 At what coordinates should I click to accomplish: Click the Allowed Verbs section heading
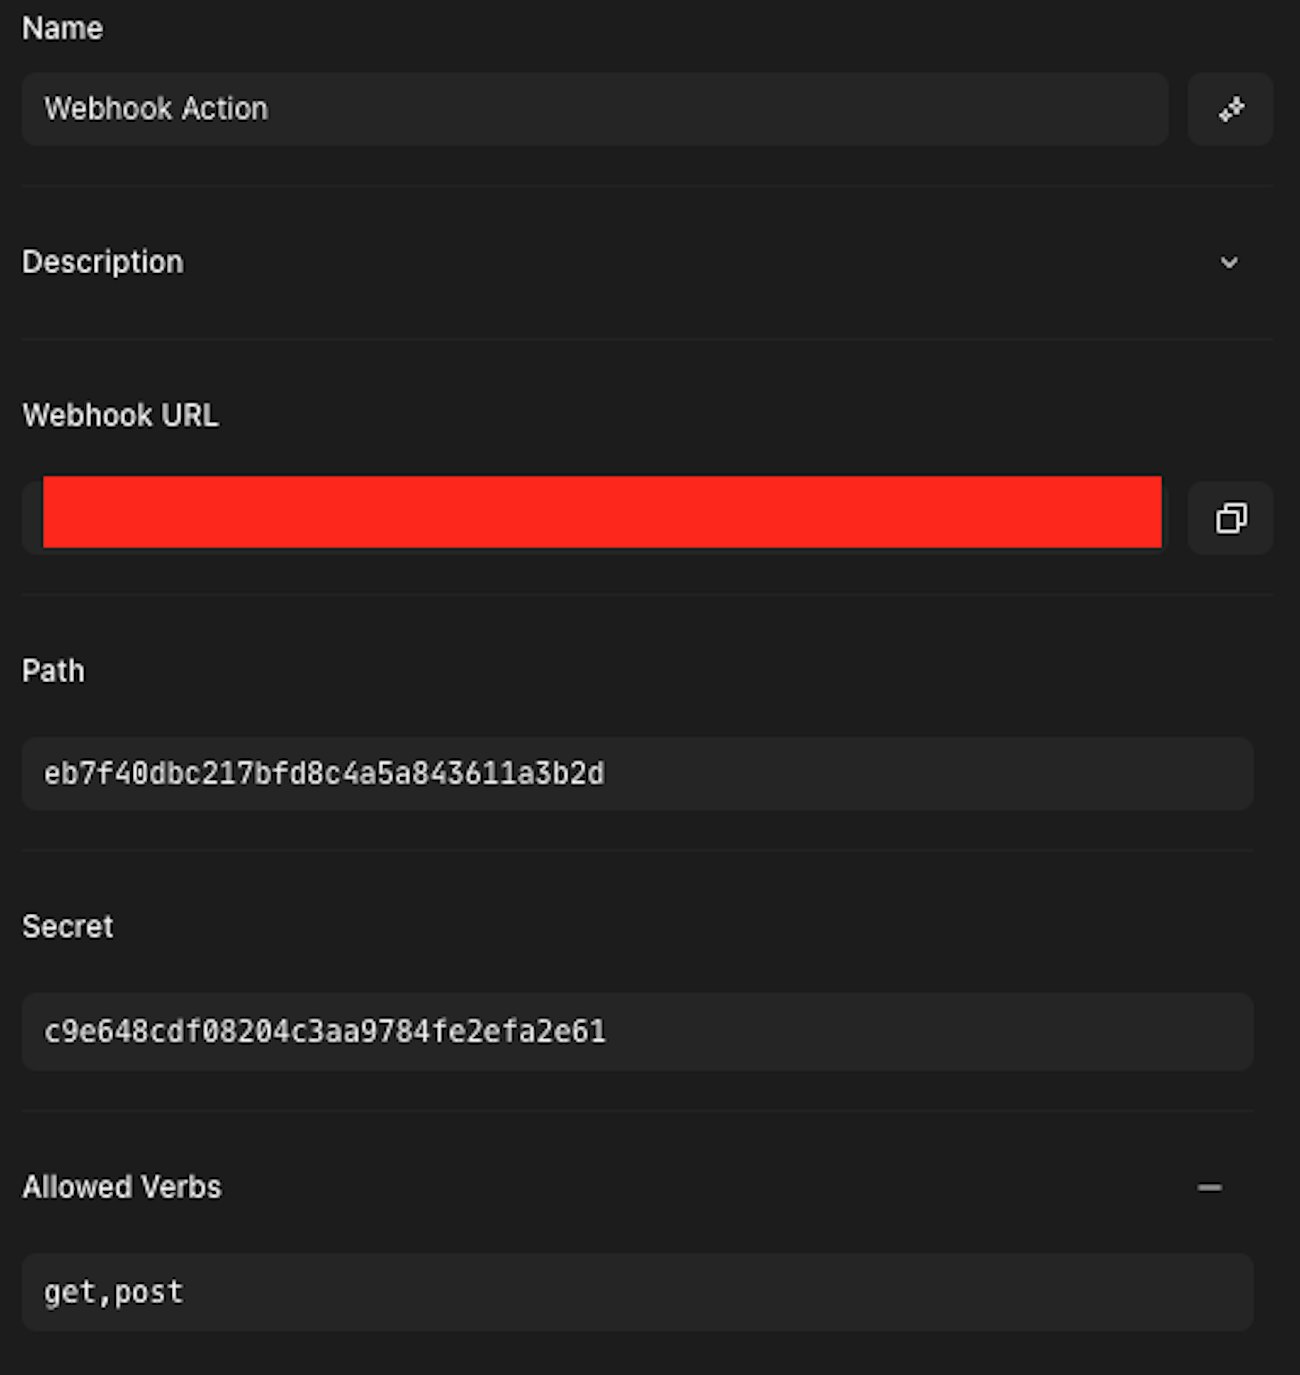pyautogui.click(x=122, y=1187)
